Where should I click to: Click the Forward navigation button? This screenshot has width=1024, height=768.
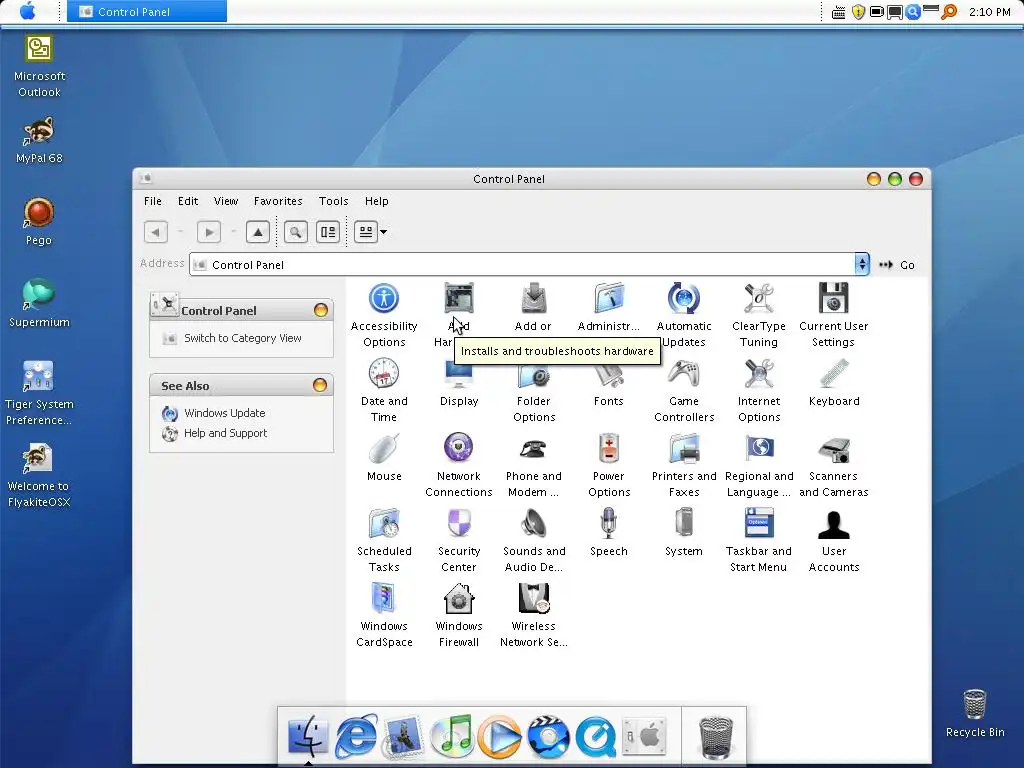coord(209,232)
